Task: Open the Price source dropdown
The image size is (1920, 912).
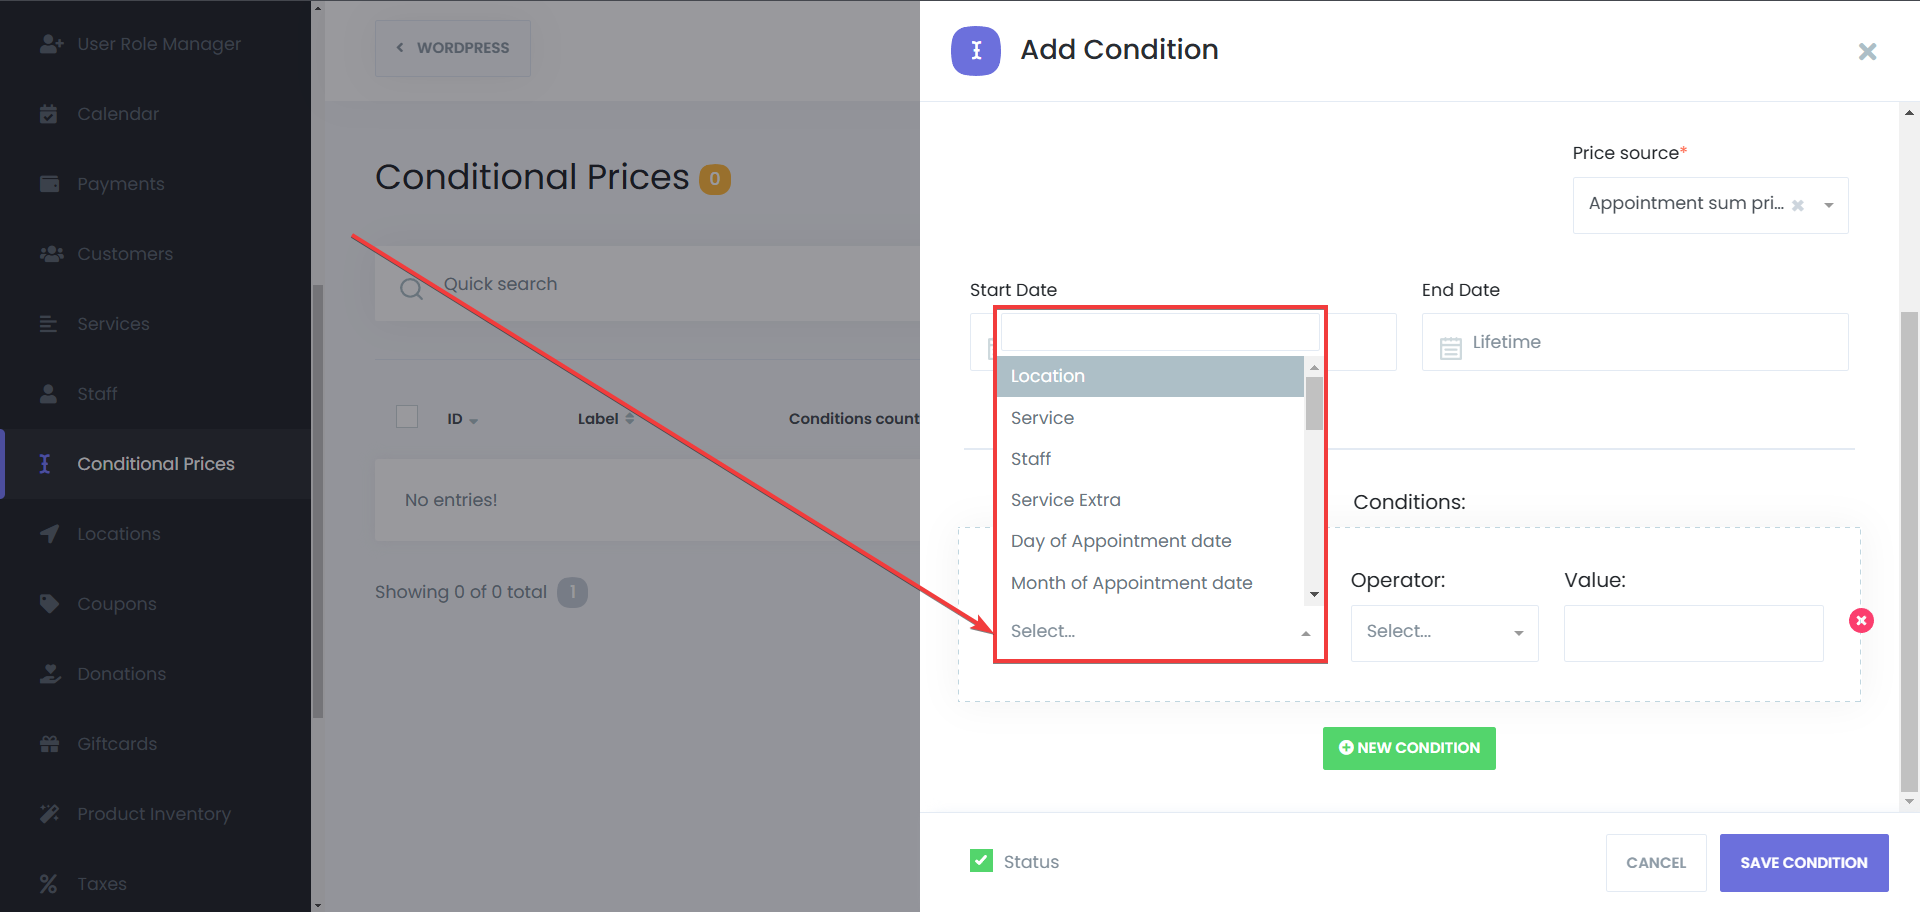Action: (1828, 205)
